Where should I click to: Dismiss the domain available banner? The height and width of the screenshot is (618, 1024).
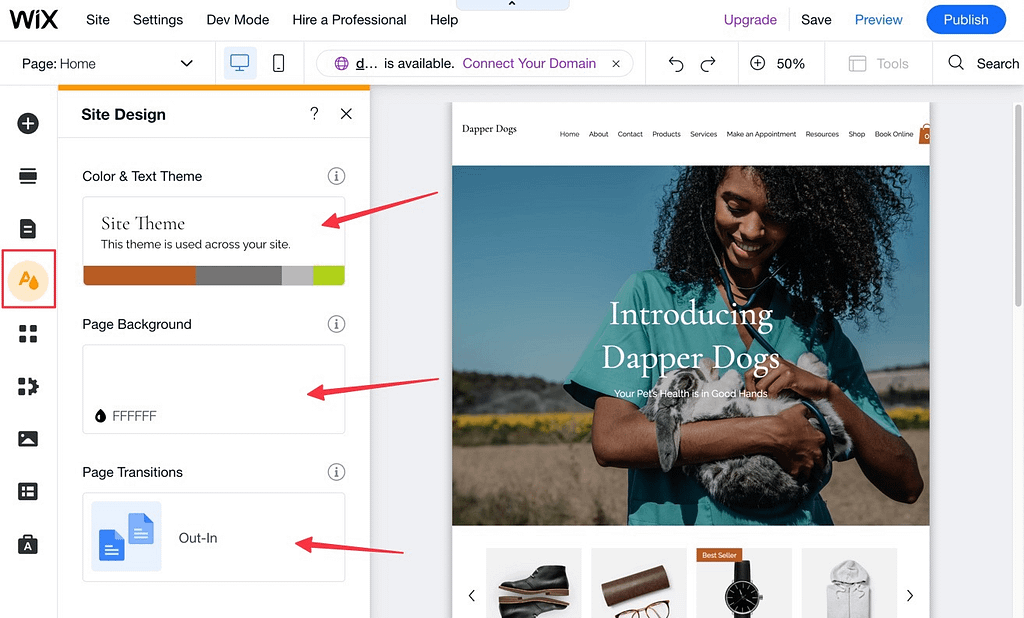(616, 64)
